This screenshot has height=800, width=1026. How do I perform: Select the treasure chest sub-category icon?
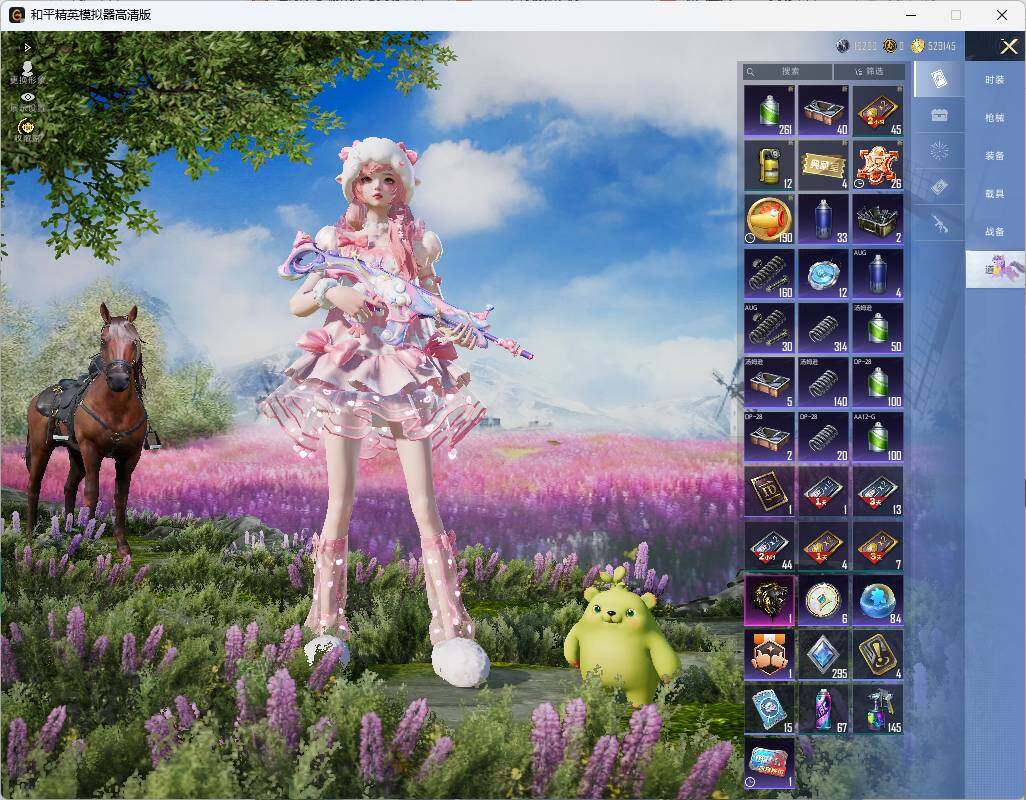click(940, 116)
